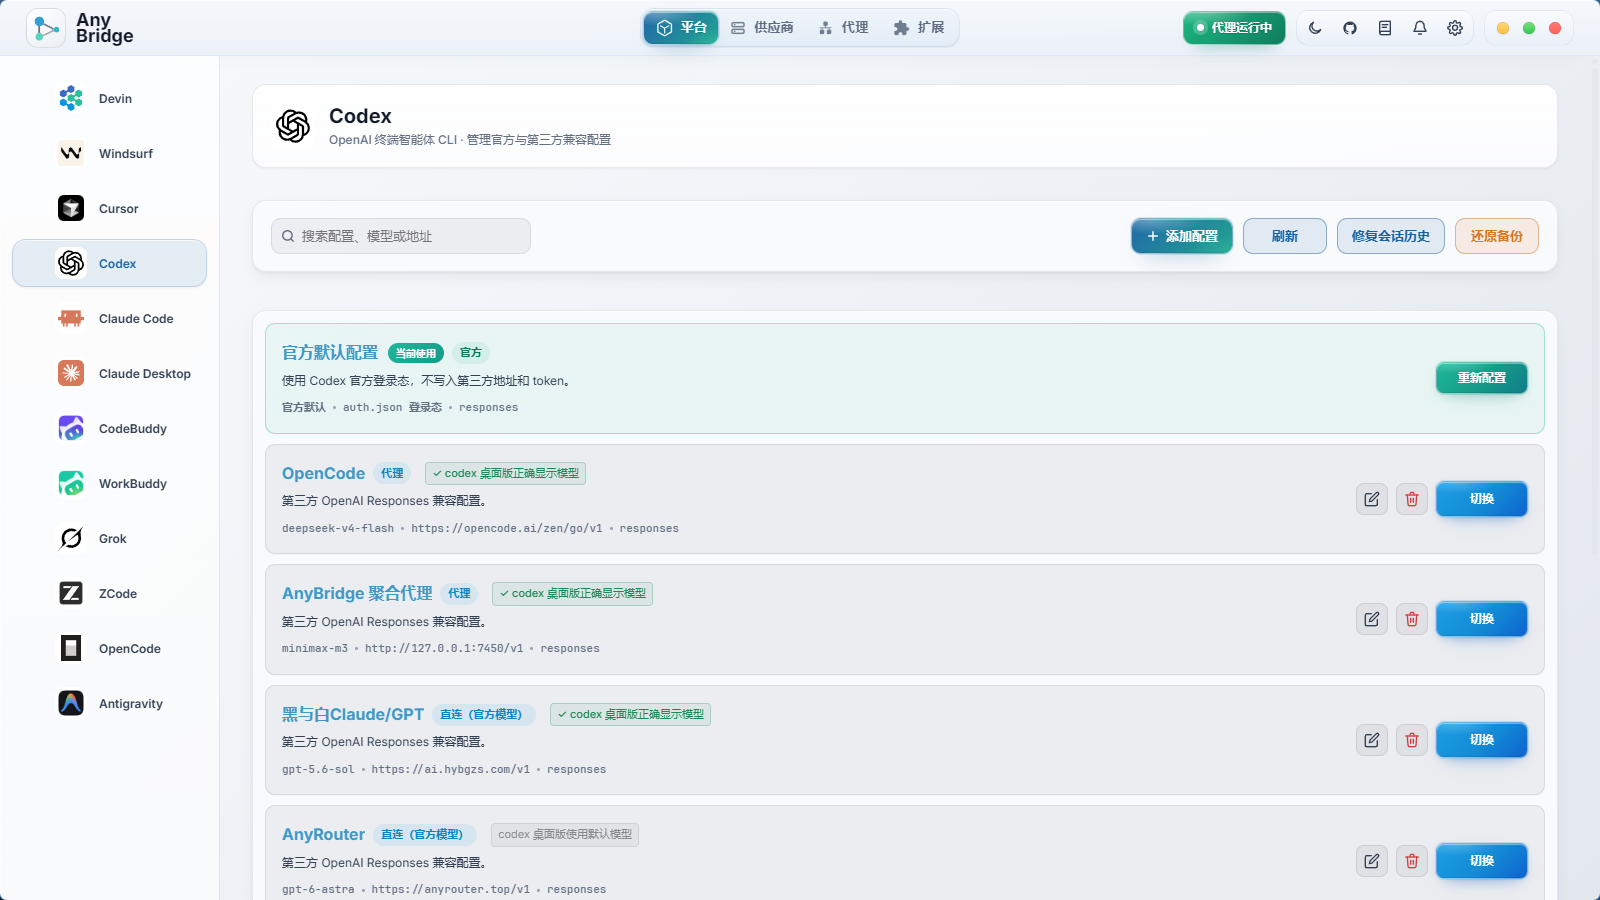Open the Antigravity platform entry

109,703
